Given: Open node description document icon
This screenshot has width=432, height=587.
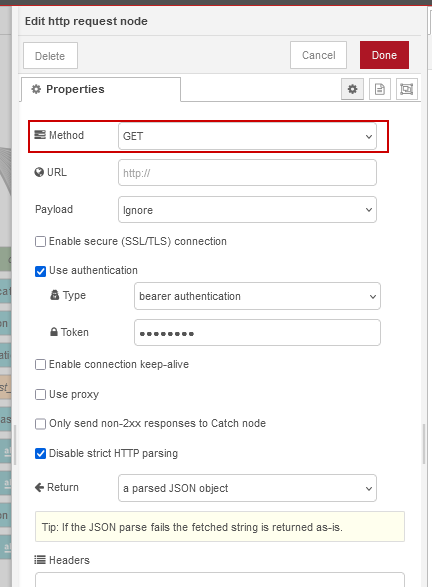Looking at the screenshot, I should coord(380,89).
